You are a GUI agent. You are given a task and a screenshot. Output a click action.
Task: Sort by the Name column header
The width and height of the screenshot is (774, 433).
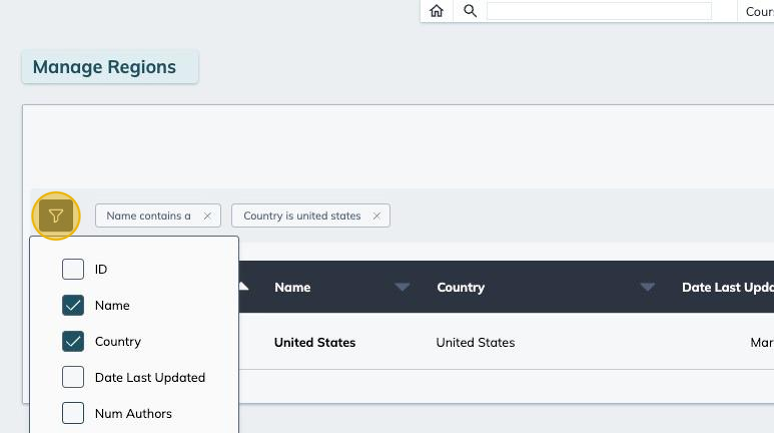[x=292, y=287]
